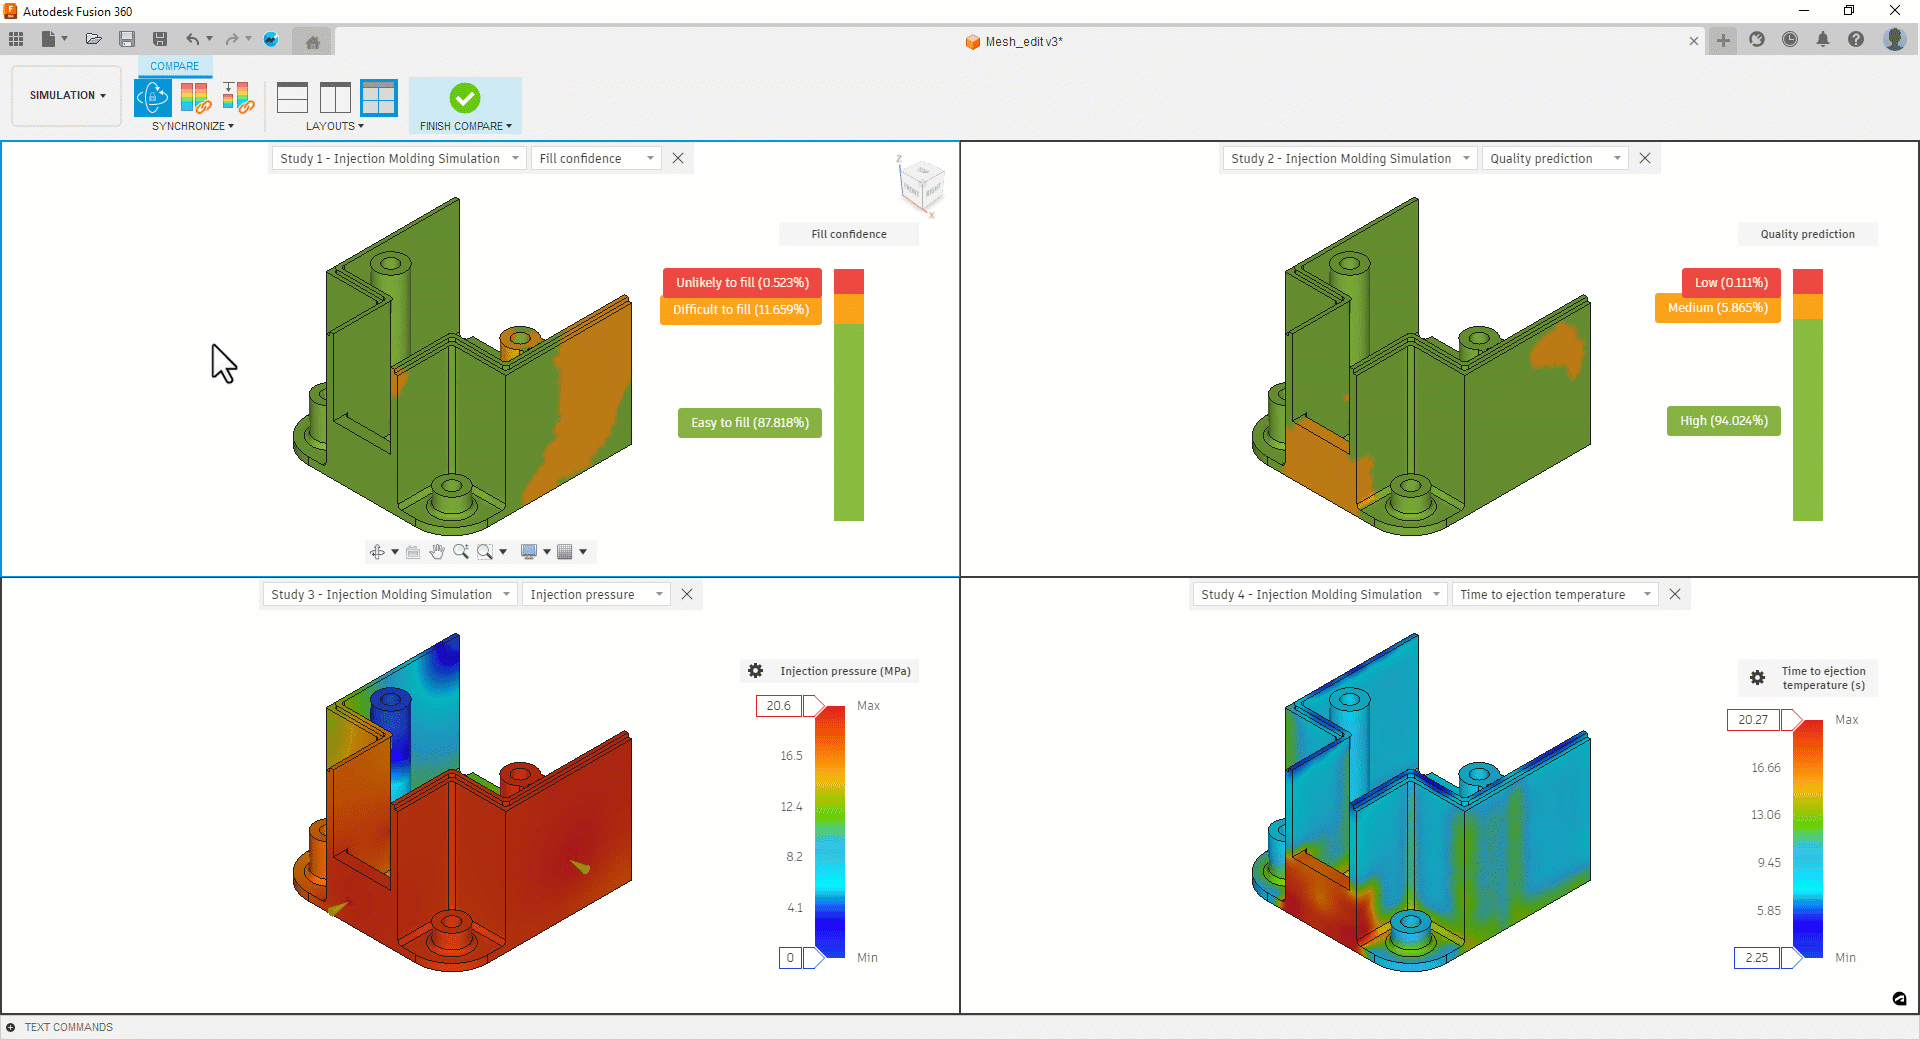Select the horizontal two-pane layout
This screenshot has width=1920, height=1040.
click(292, 98)
